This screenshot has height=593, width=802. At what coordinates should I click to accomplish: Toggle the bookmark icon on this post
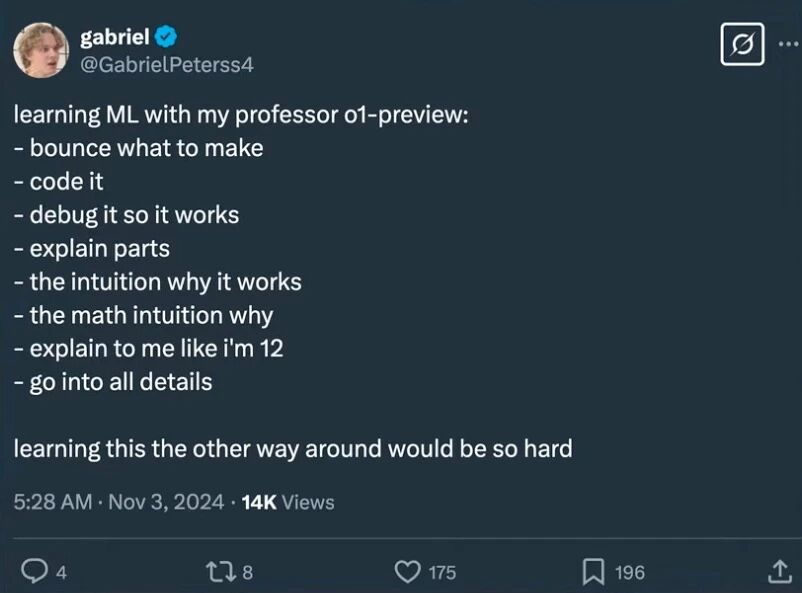click(x=593, y=571)
